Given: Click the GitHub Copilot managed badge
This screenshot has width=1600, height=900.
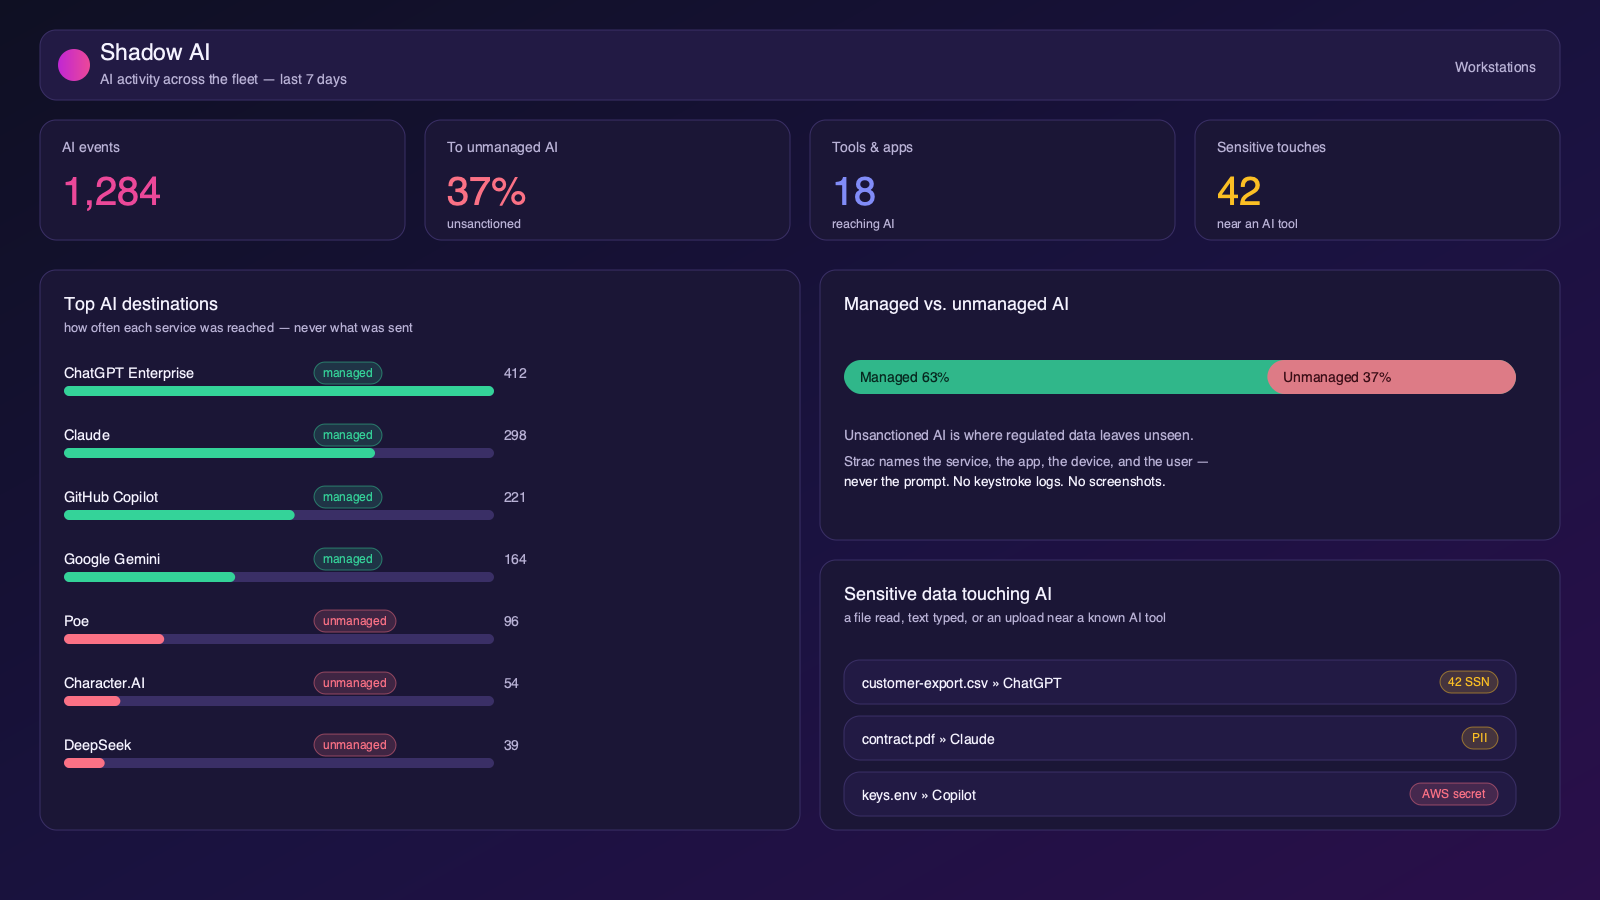Looking at the screenshot, I should (x=348, y=497).
